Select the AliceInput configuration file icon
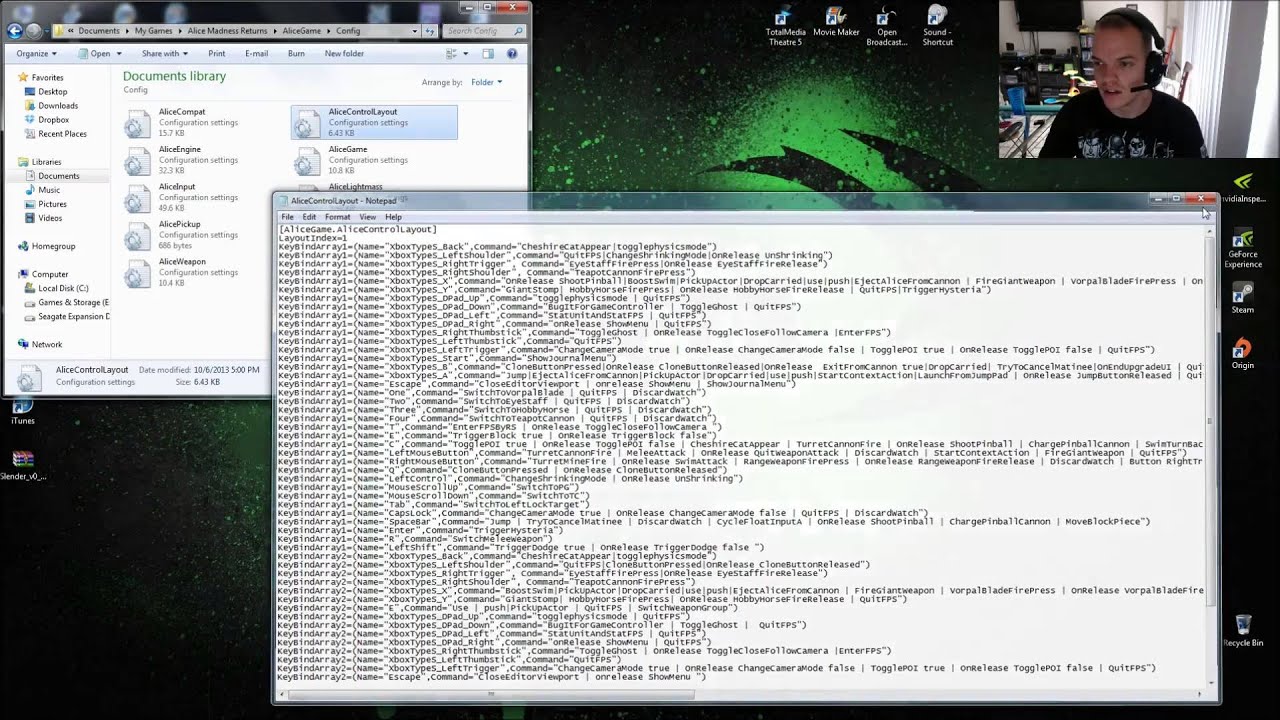This screenshot has height=720, width=1280. coord(137,198)
